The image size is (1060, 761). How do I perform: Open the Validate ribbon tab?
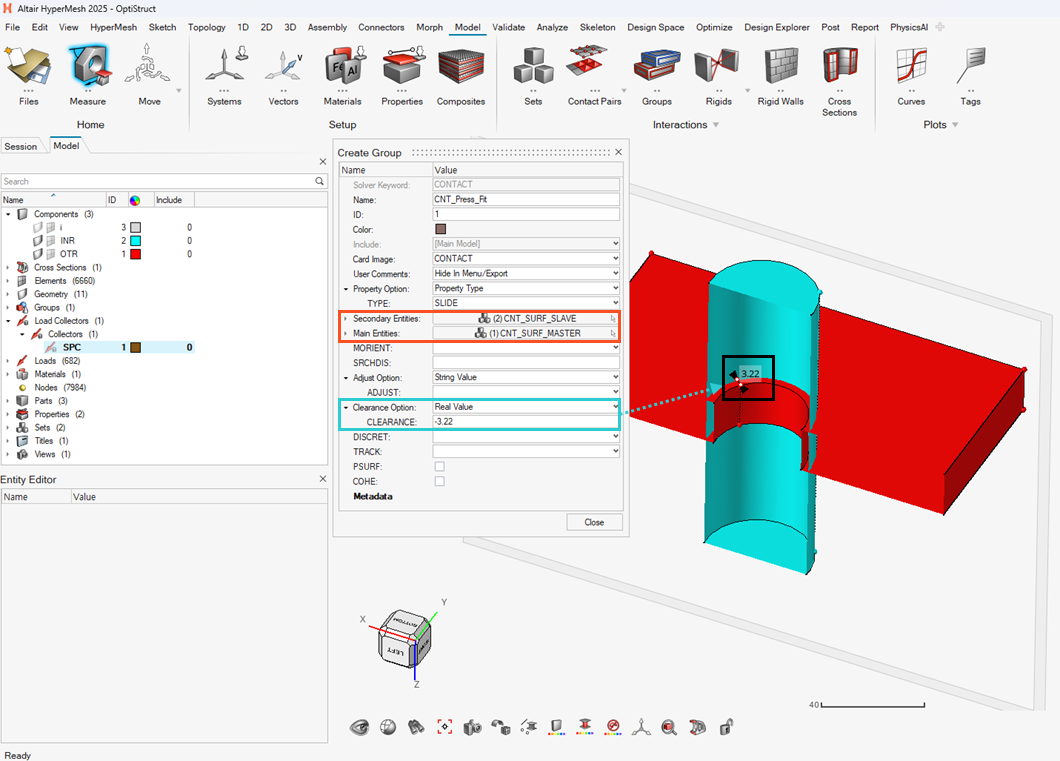pos(508,27)
